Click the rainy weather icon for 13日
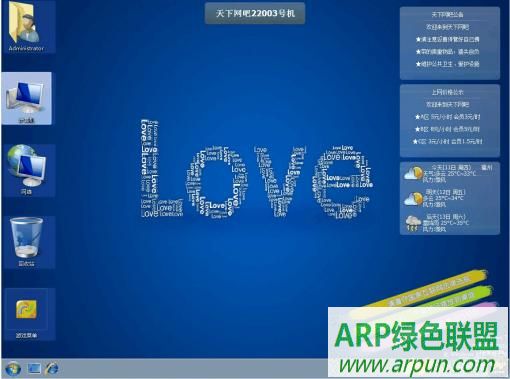Viewport: 510px width, 379px height. point(413,223)
